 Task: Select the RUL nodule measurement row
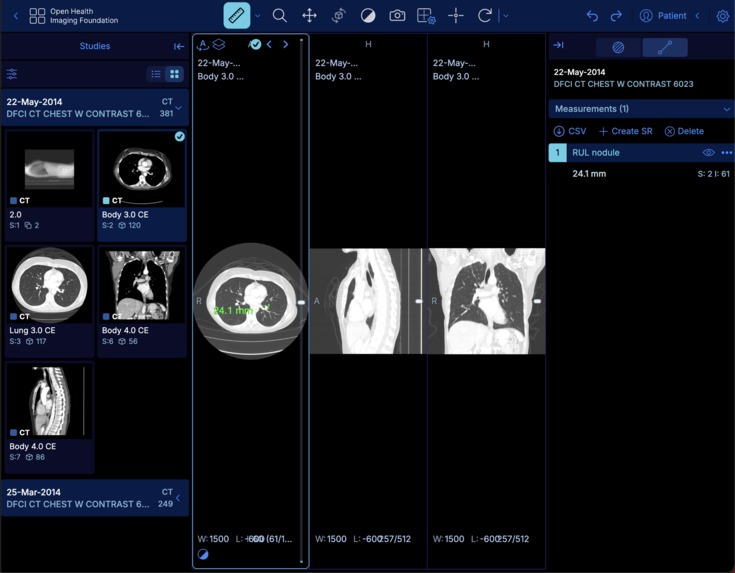641,153
